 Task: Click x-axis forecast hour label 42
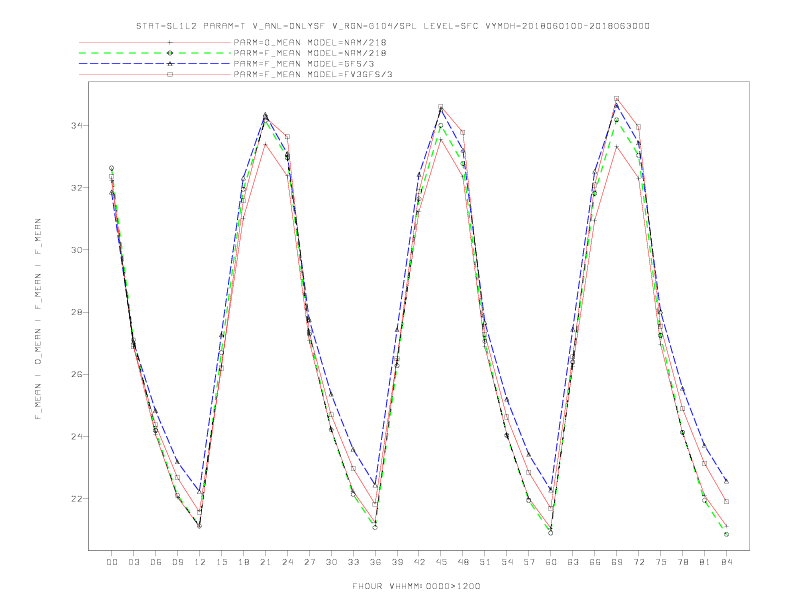pos(419,562)
